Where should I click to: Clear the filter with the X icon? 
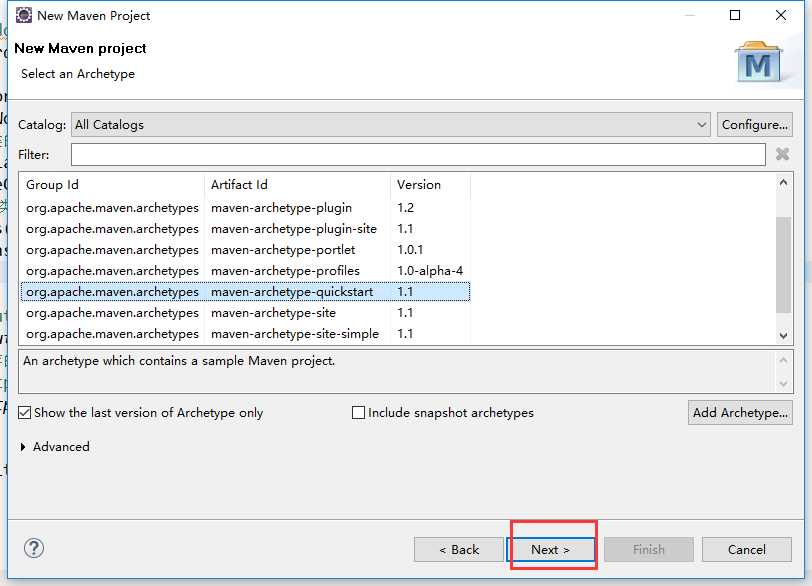[782, 154]
